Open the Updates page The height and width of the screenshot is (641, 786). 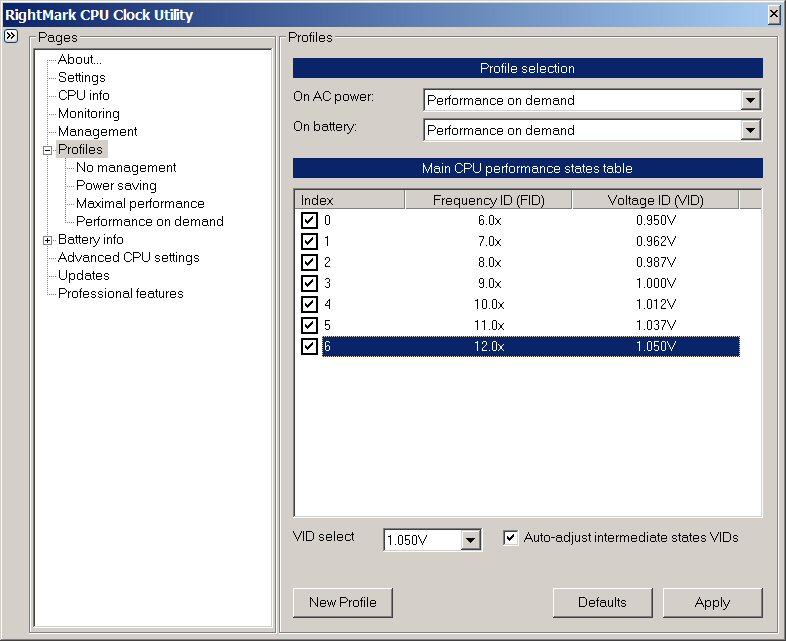pyautogui.click(x=84, y=276)
